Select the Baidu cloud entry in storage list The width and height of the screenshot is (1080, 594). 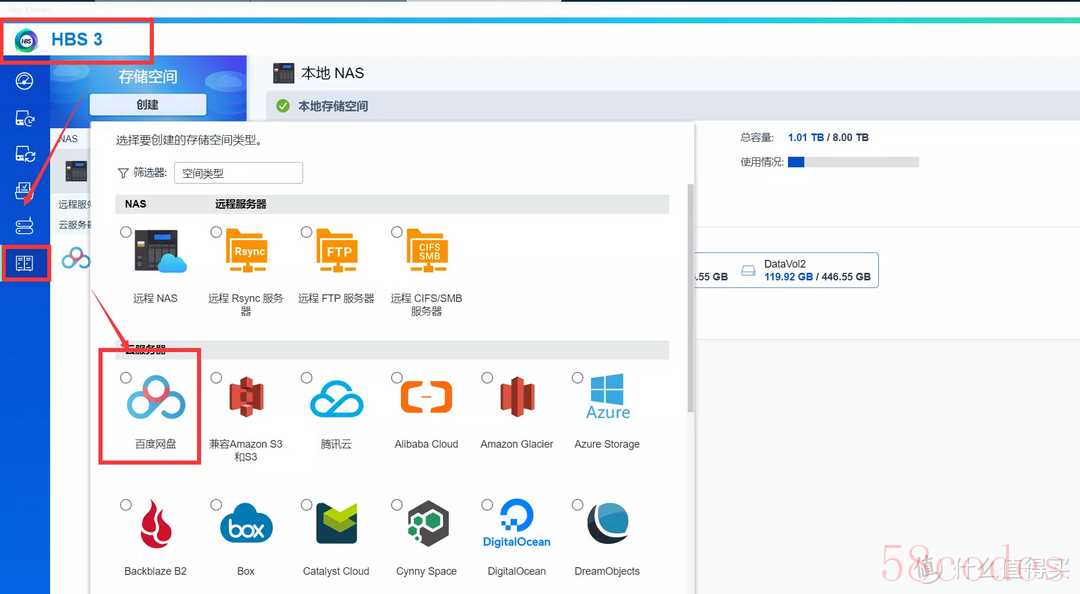pos(76,258)
